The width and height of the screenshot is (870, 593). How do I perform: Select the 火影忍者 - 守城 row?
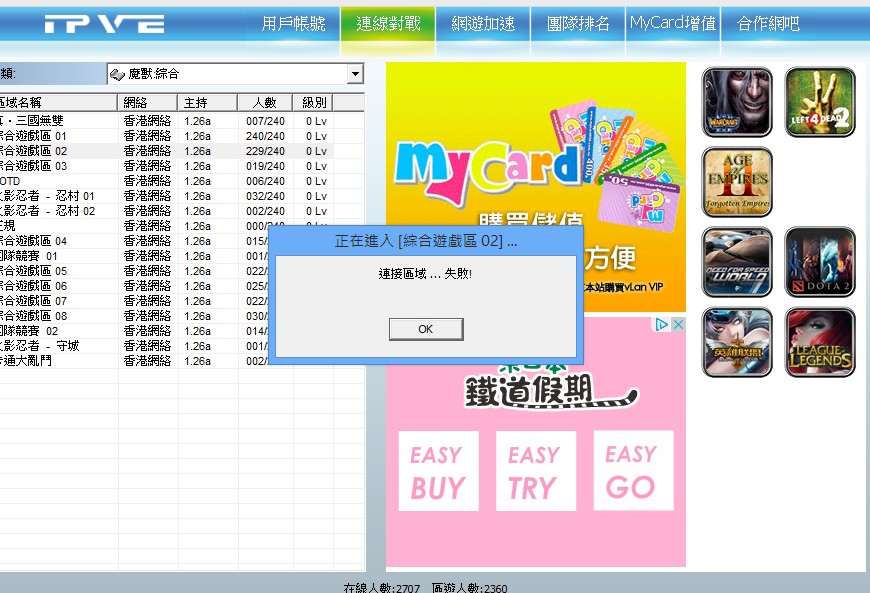(x=134, y=346)
